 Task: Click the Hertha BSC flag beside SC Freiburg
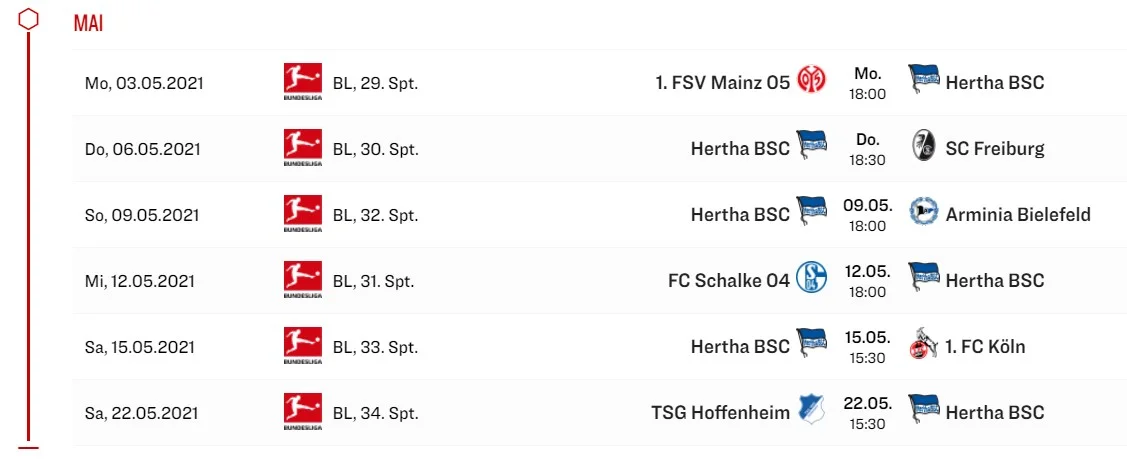[811, 146]
